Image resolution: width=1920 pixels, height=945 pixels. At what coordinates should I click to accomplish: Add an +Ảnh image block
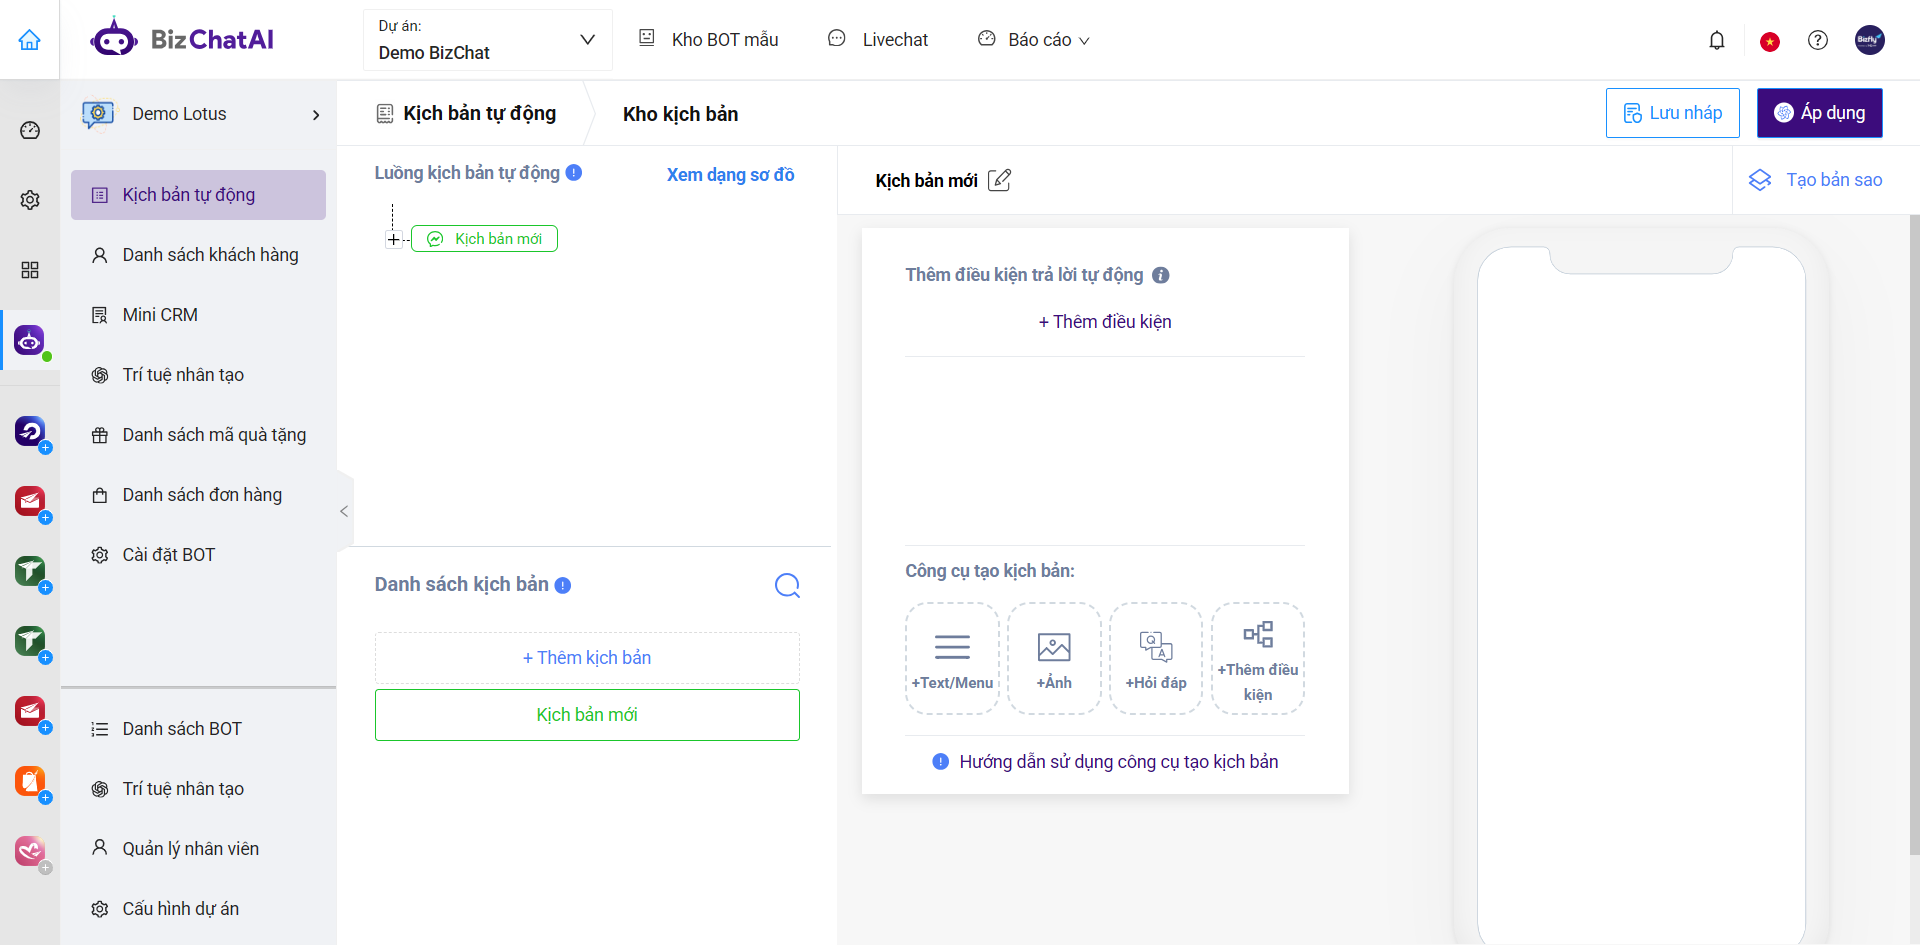[1054, 658]
